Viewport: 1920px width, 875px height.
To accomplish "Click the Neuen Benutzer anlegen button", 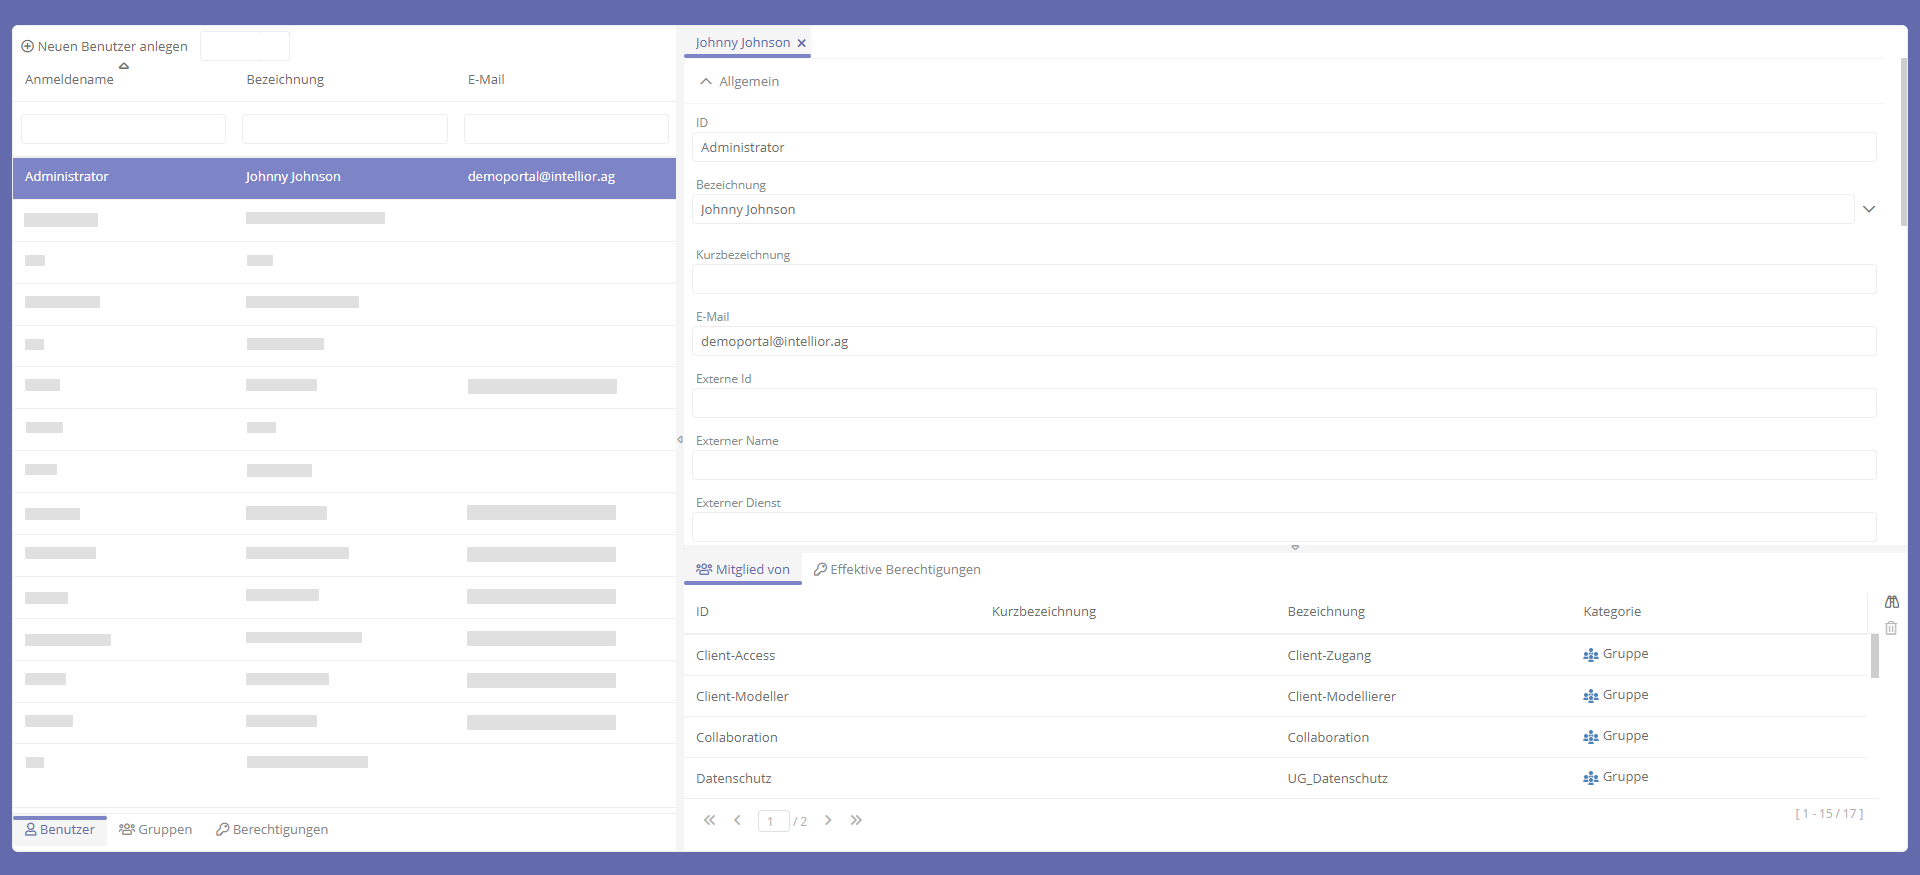I will (105, 46).
